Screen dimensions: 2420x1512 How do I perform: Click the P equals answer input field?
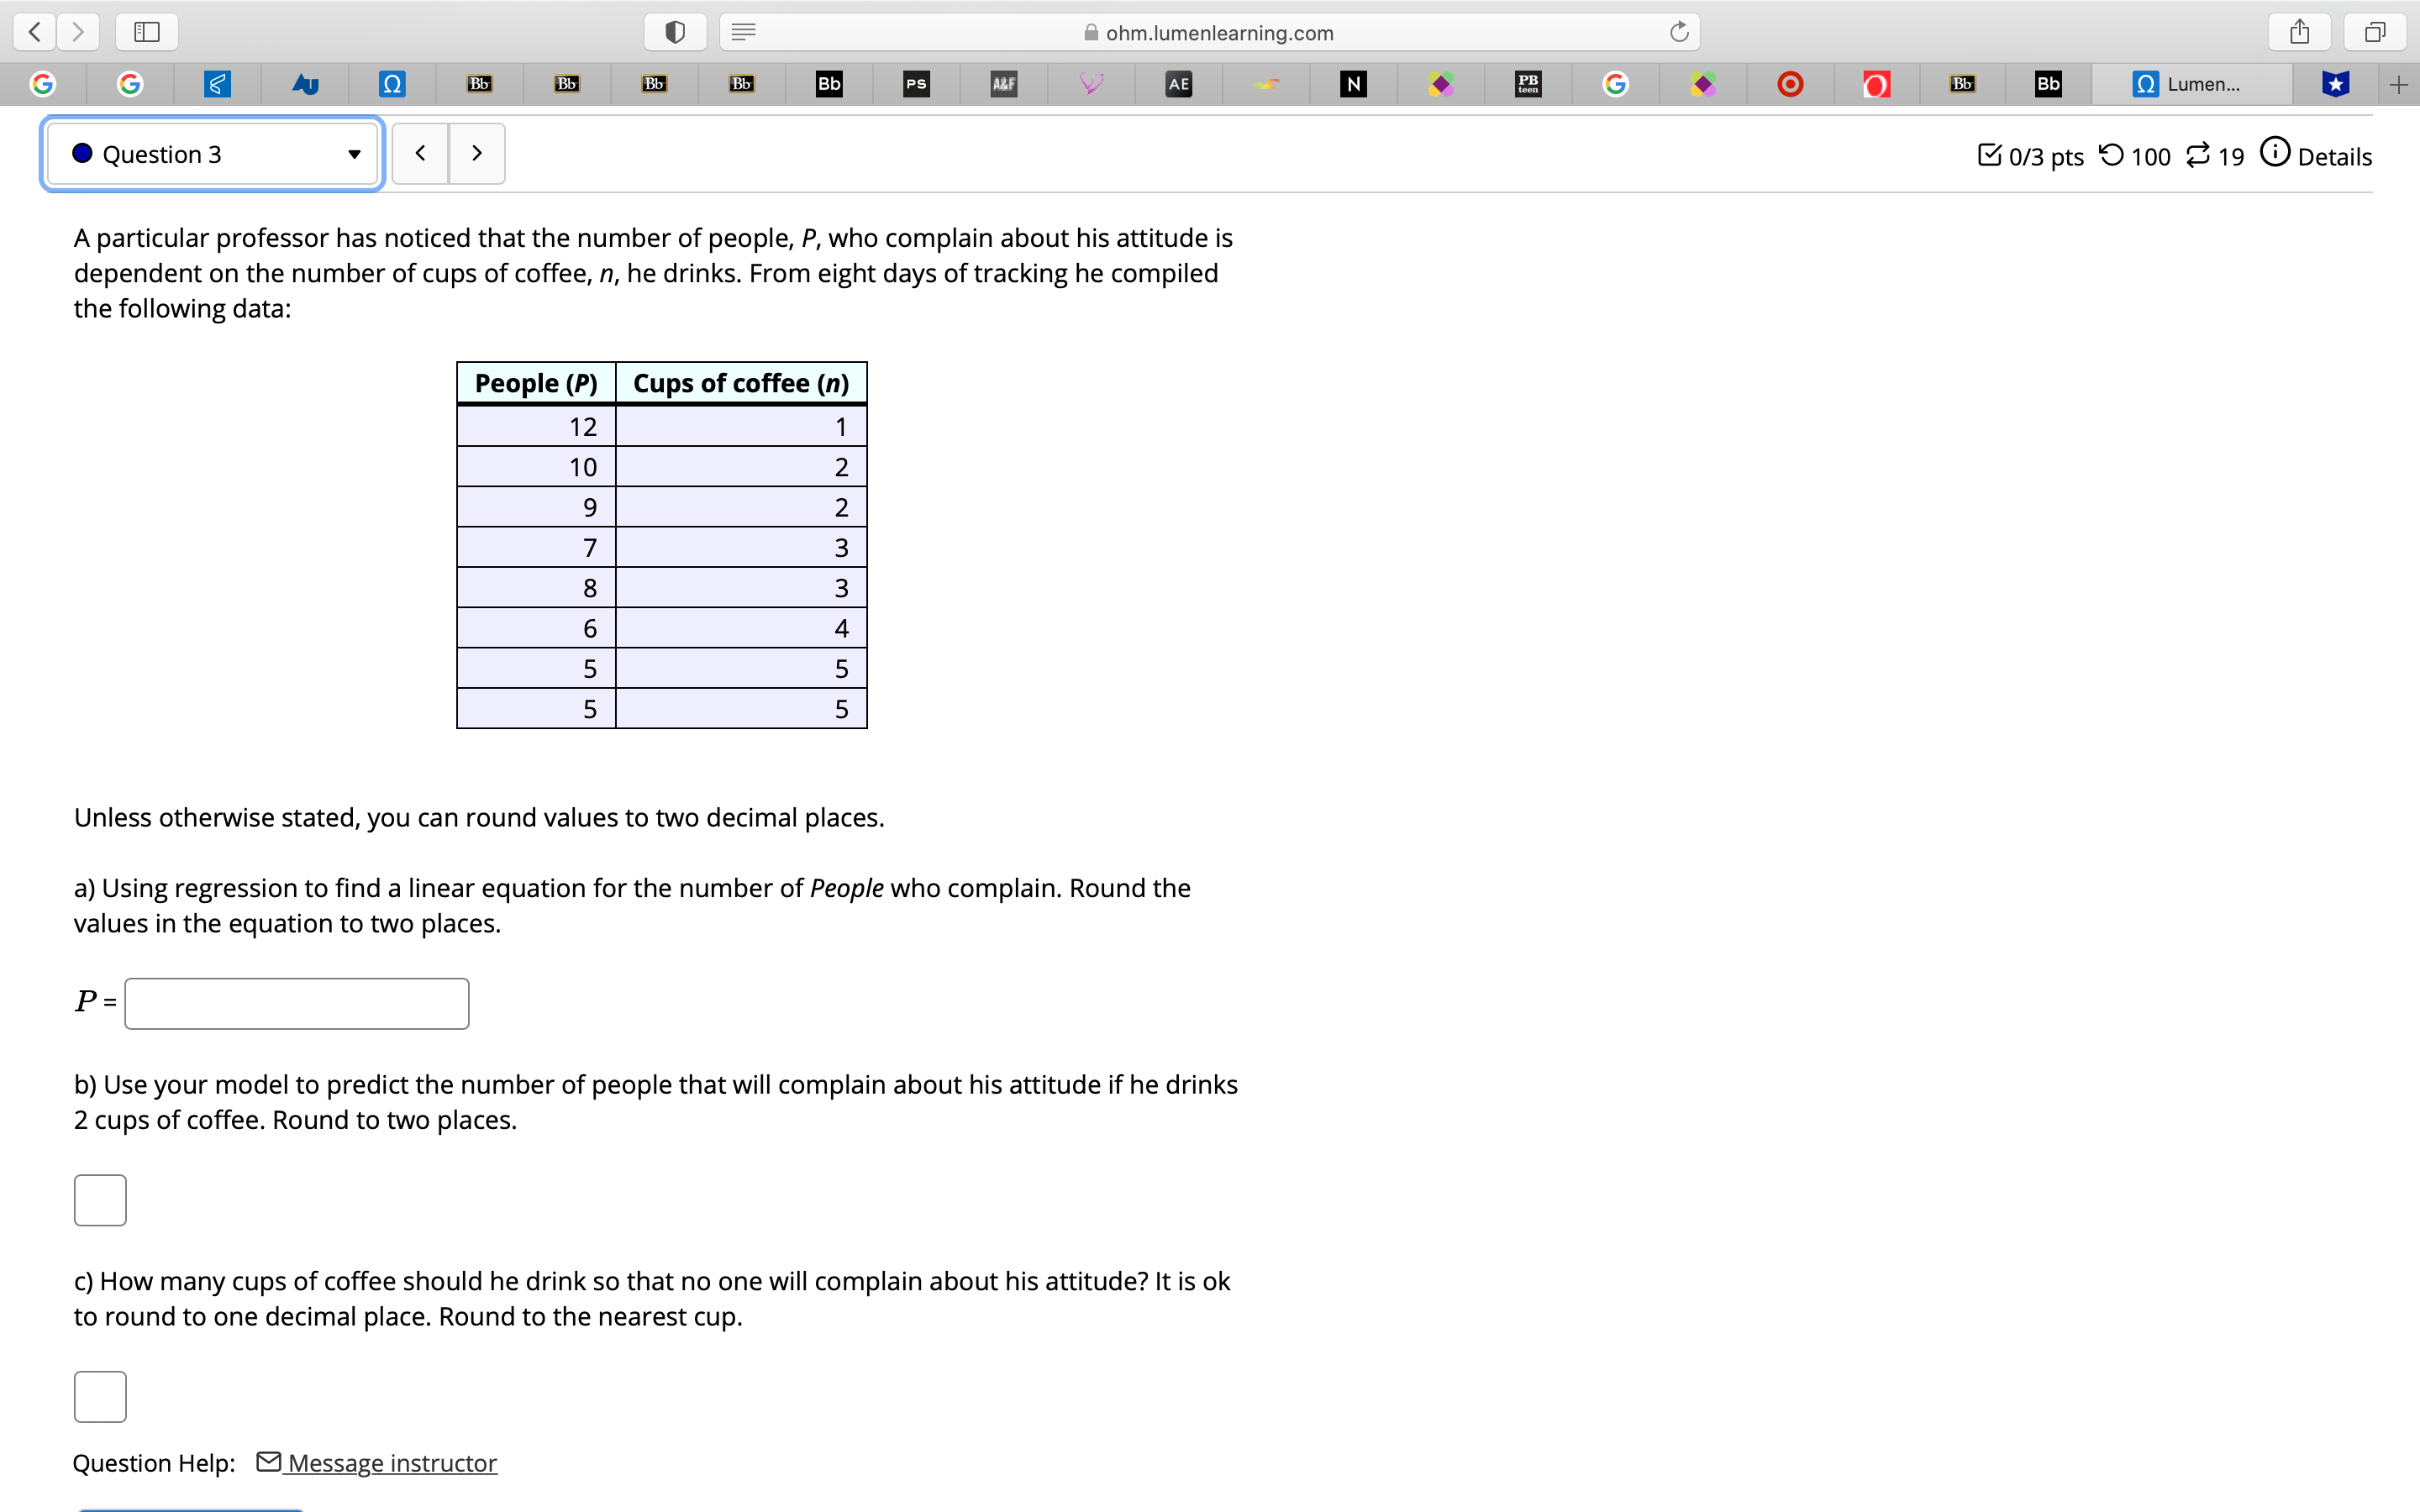(x=295, y=1003)
